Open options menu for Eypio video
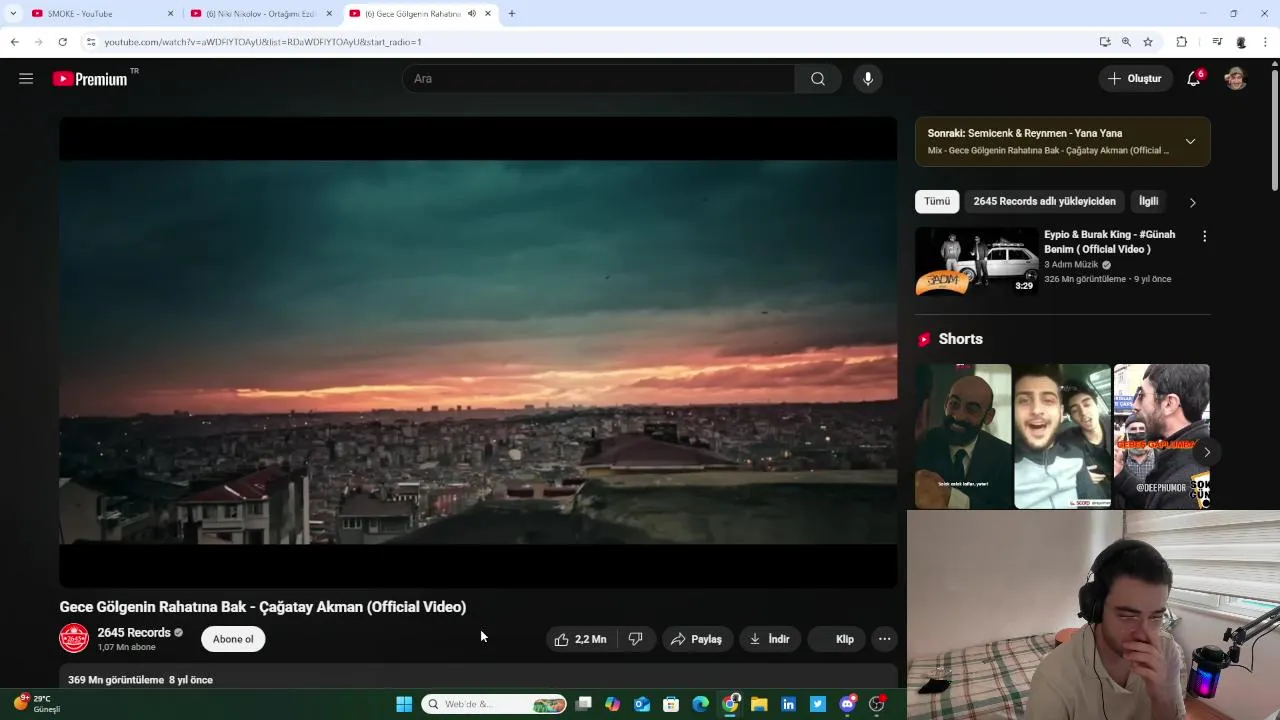The height and width of the screenshot is (720, 1280). pyautogui.click(x=1204, y=237)
